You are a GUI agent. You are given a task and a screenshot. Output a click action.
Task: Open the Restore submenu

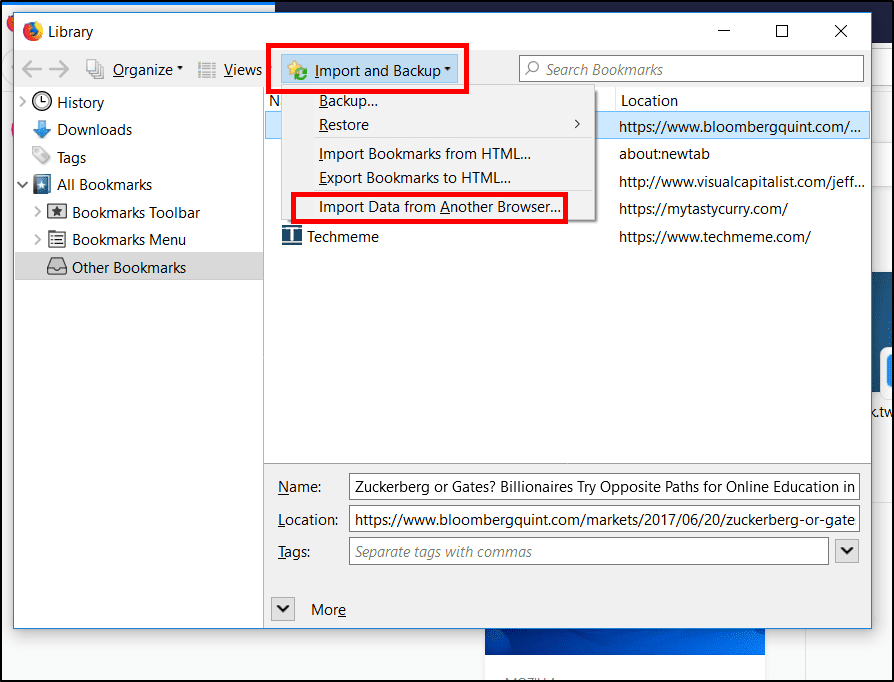438,124
